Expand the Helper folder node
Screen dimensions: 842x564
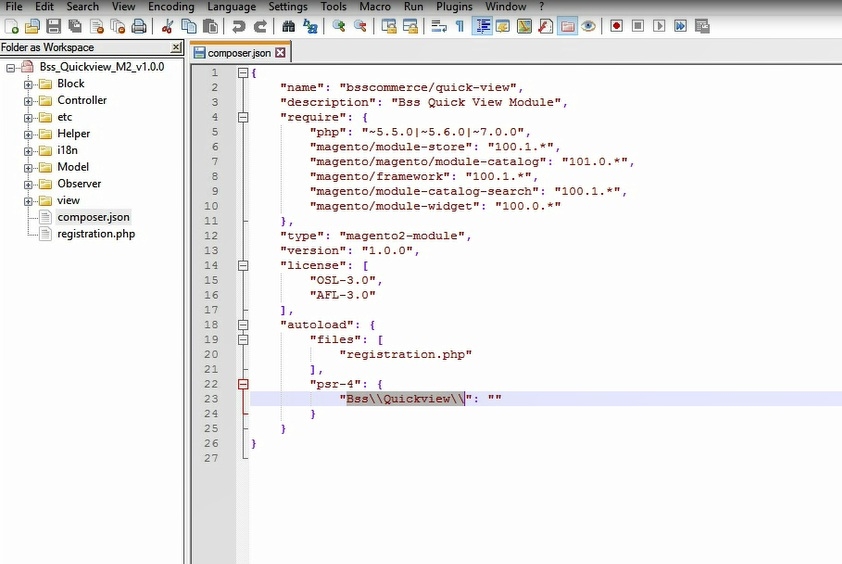coord(28,134)
